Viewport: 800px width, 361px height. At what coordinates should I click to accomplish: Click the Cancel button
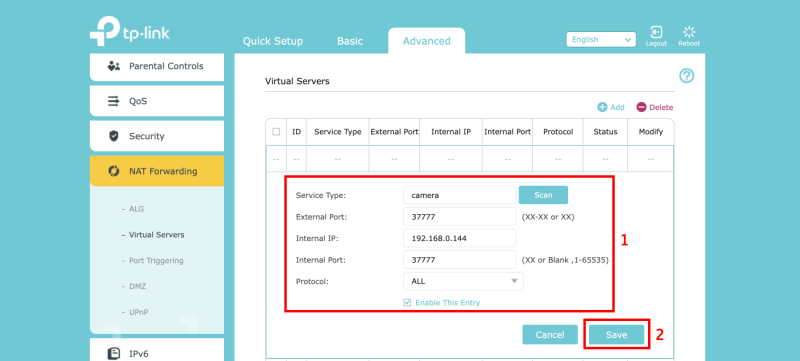tap(550, 335)
